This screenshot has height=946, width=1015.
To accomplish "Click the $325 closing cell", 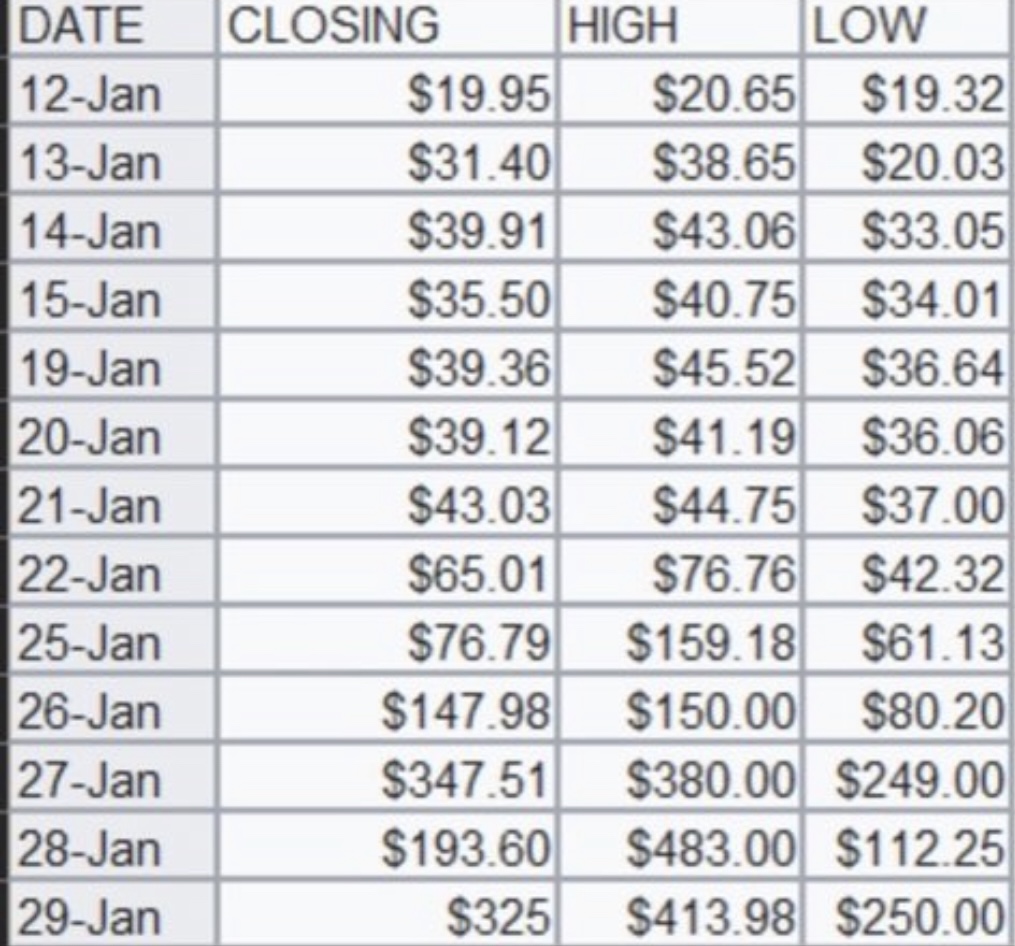I will tap(498, 916).
